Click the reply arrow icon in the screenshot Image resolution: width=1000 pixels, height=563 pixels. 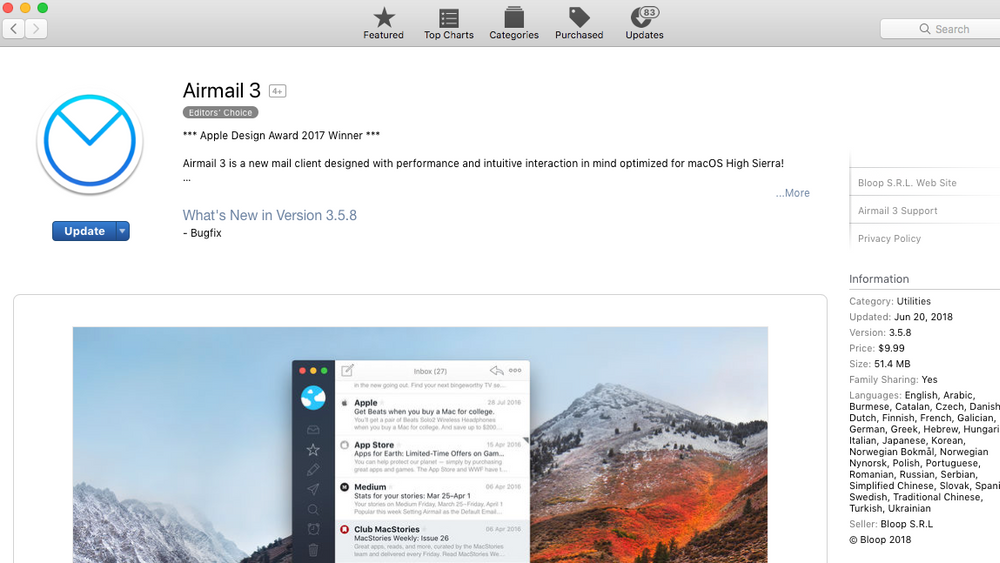[x=496, y=370]
